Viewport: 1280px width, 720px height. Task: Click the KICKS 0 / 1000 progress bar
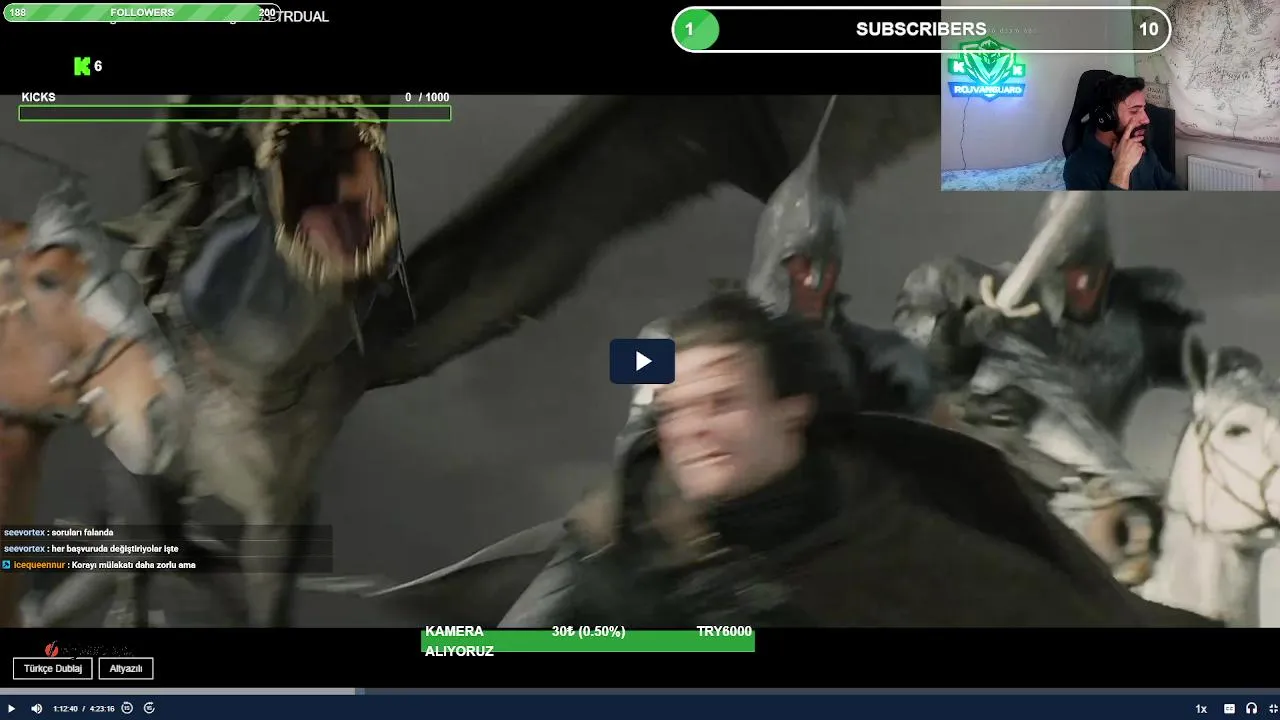[235, 113]
